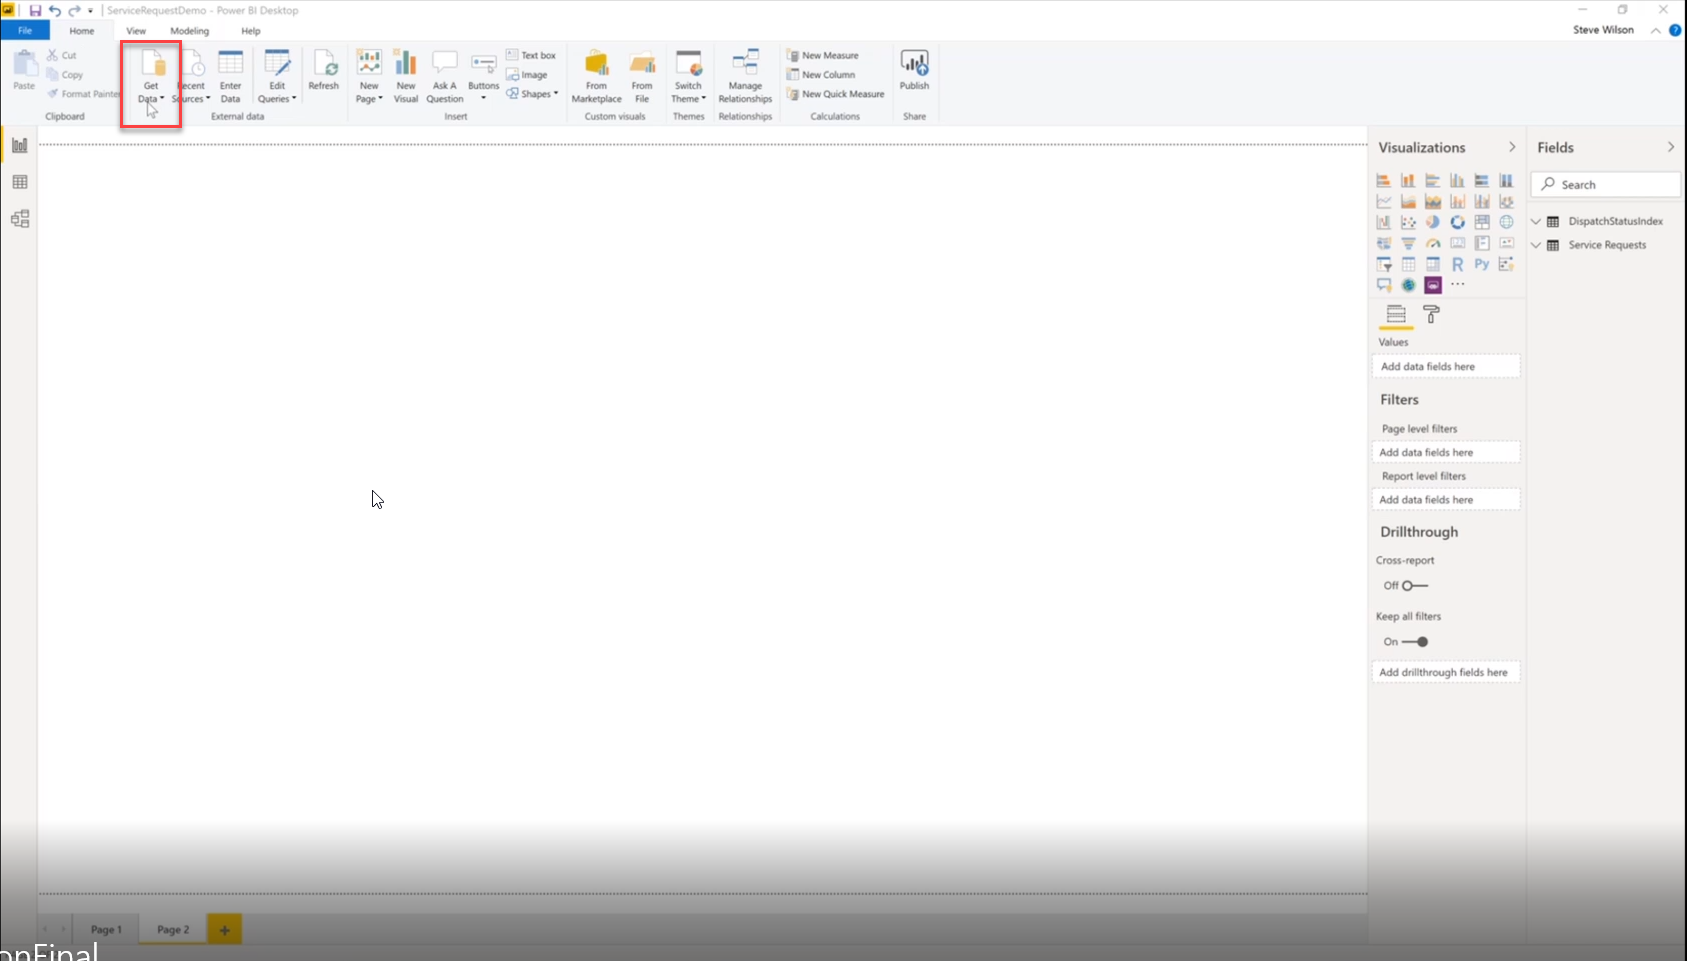Insert a Text box
The image size is (1687, 961).
(531, 55)
